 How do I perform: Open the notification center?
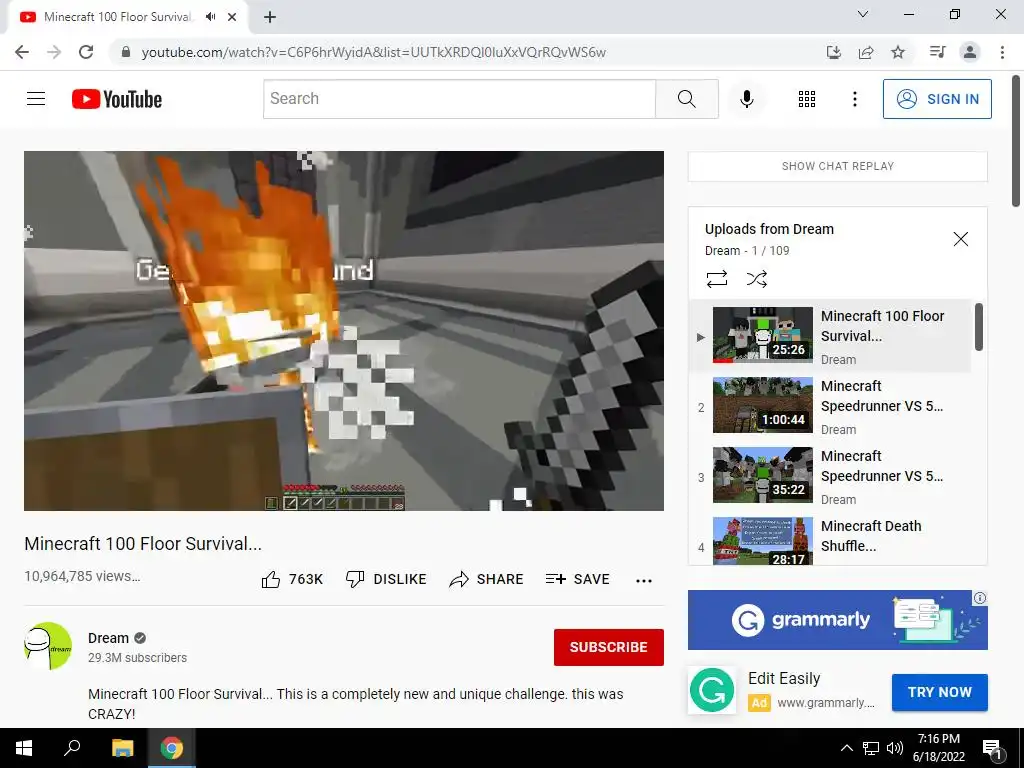coord(992,748)
